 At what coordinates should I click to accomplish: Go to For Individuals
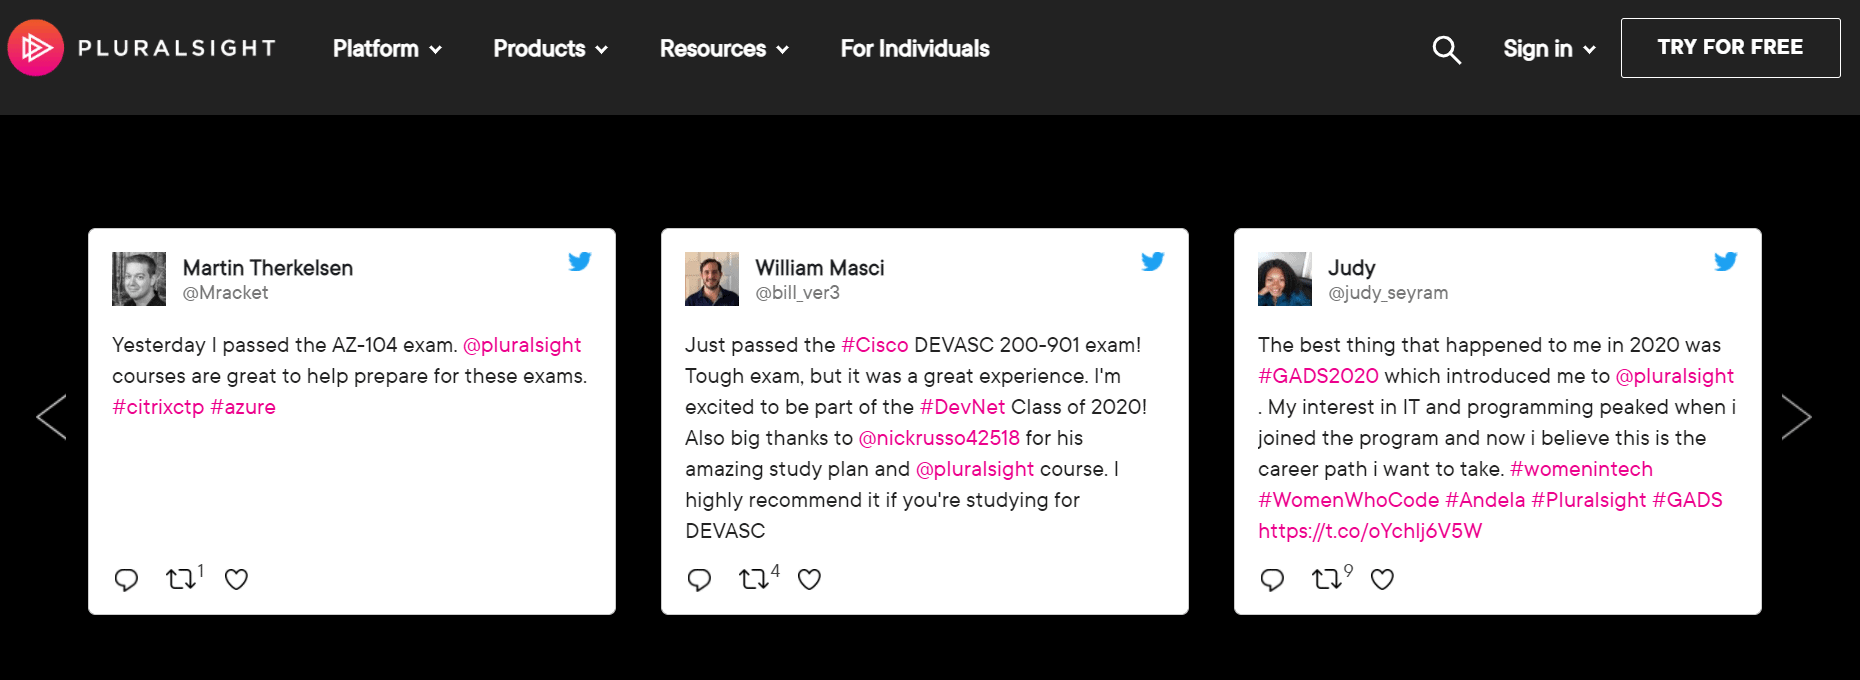click(x=915, y=49)
